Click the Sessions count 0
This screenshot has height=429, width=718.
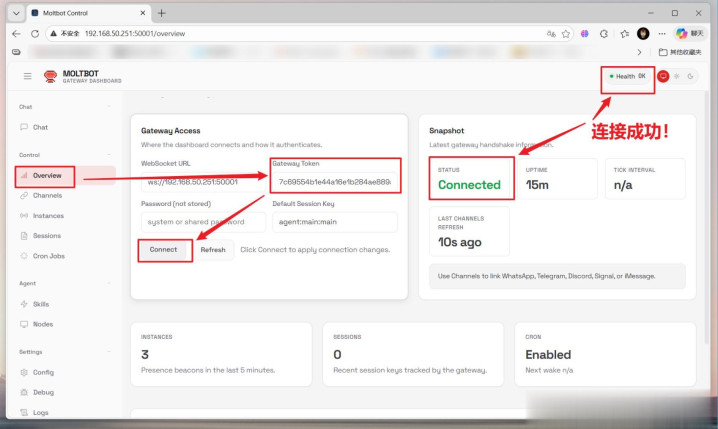point(337,354)
